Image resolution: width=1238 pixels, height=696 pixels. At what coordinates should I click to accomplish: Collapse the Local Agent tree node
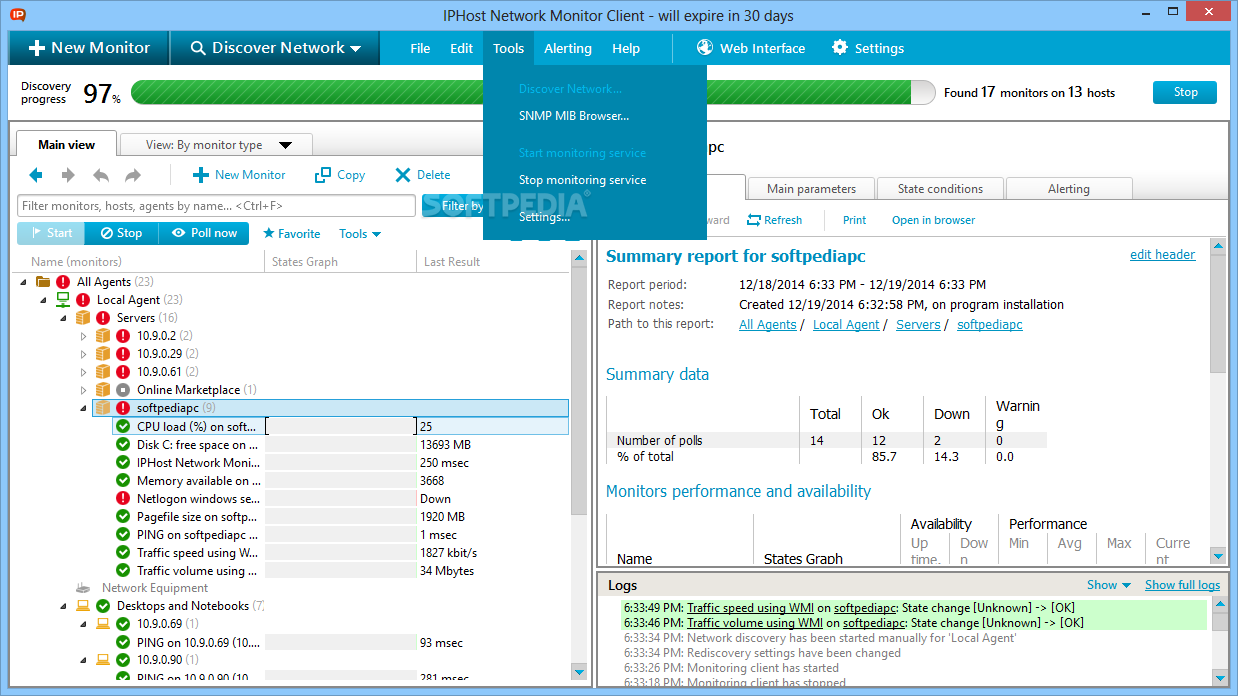(x=43, y=300)
